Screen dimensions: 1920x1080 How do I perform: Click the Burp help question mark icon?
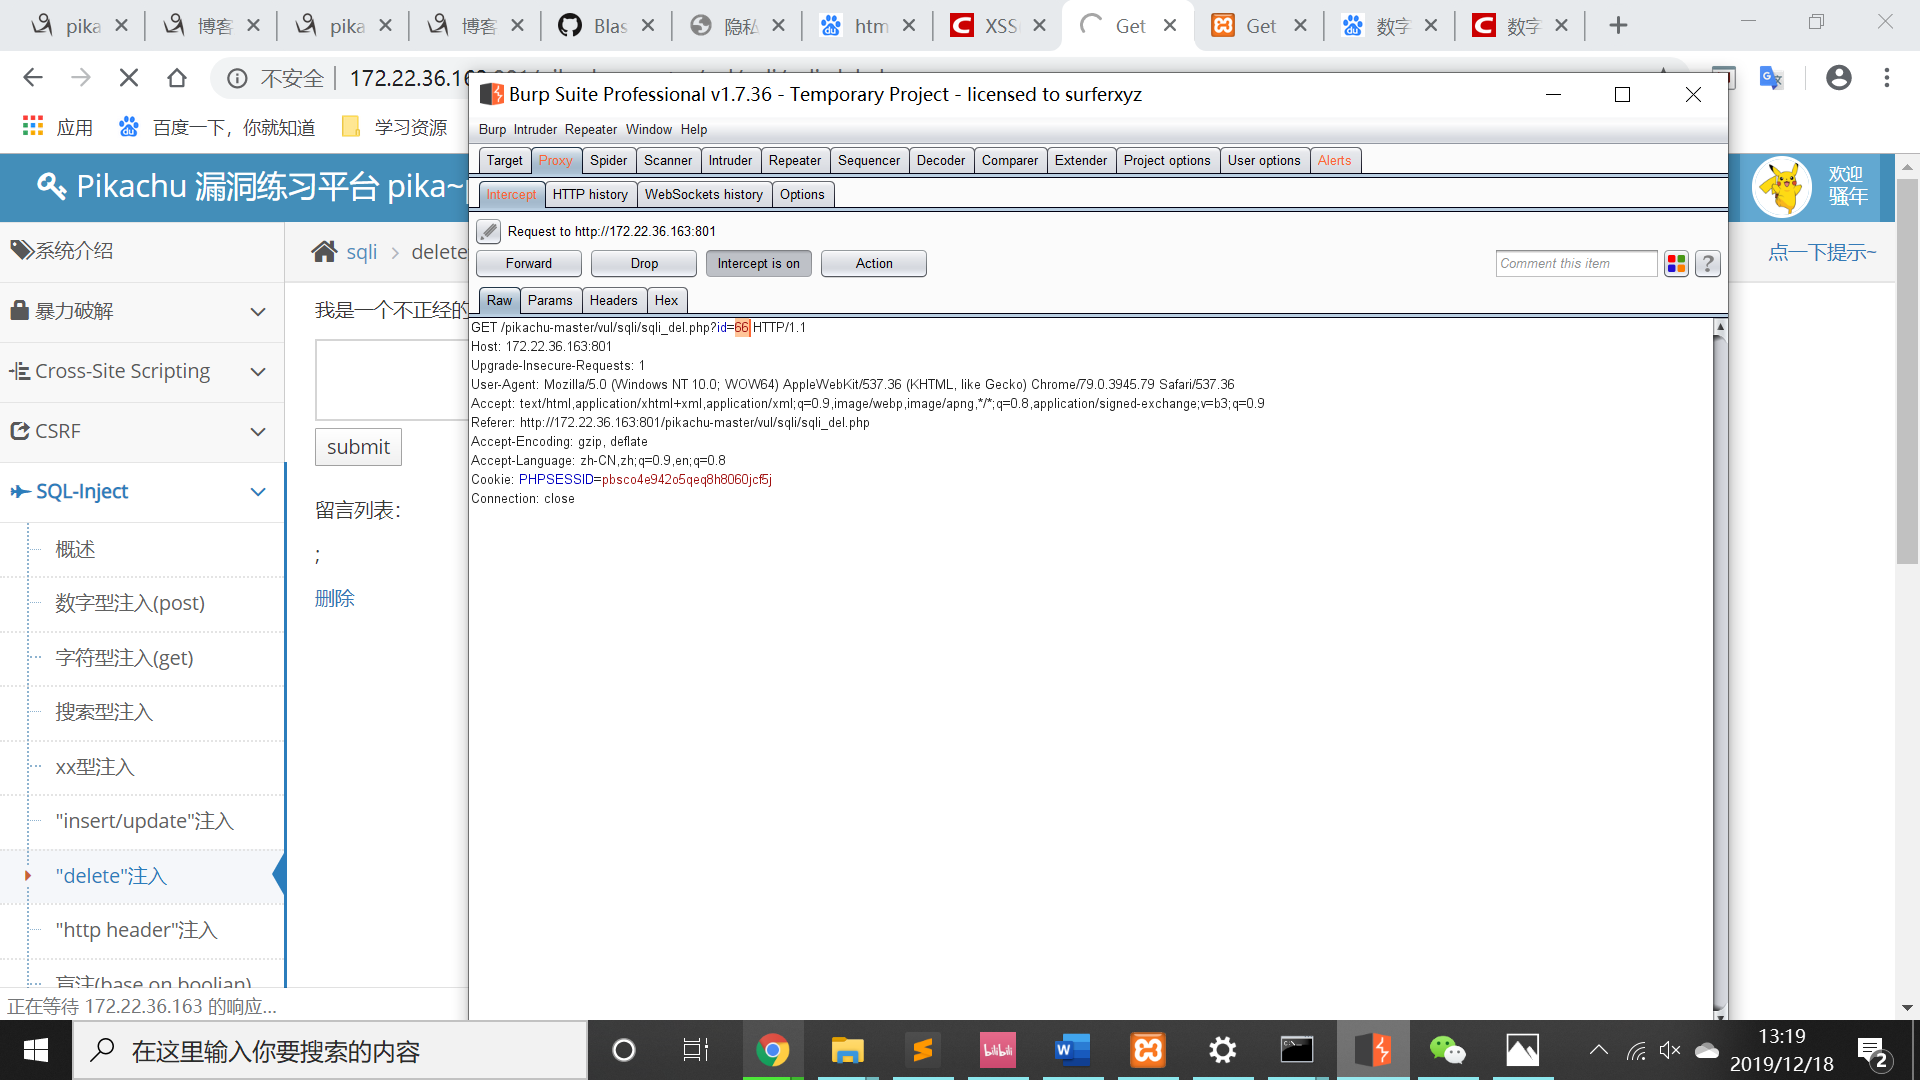[1708, 264]
